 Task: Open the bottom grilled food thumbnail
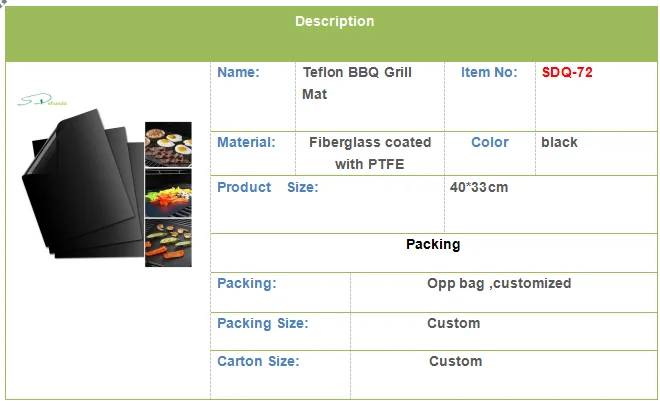pos(168,243)
